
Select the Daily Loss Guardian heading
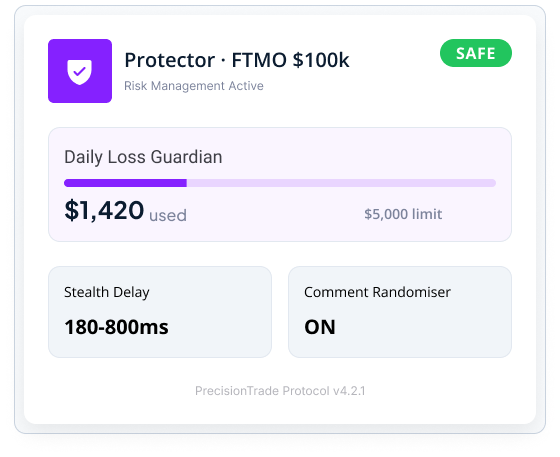[143, 157]
